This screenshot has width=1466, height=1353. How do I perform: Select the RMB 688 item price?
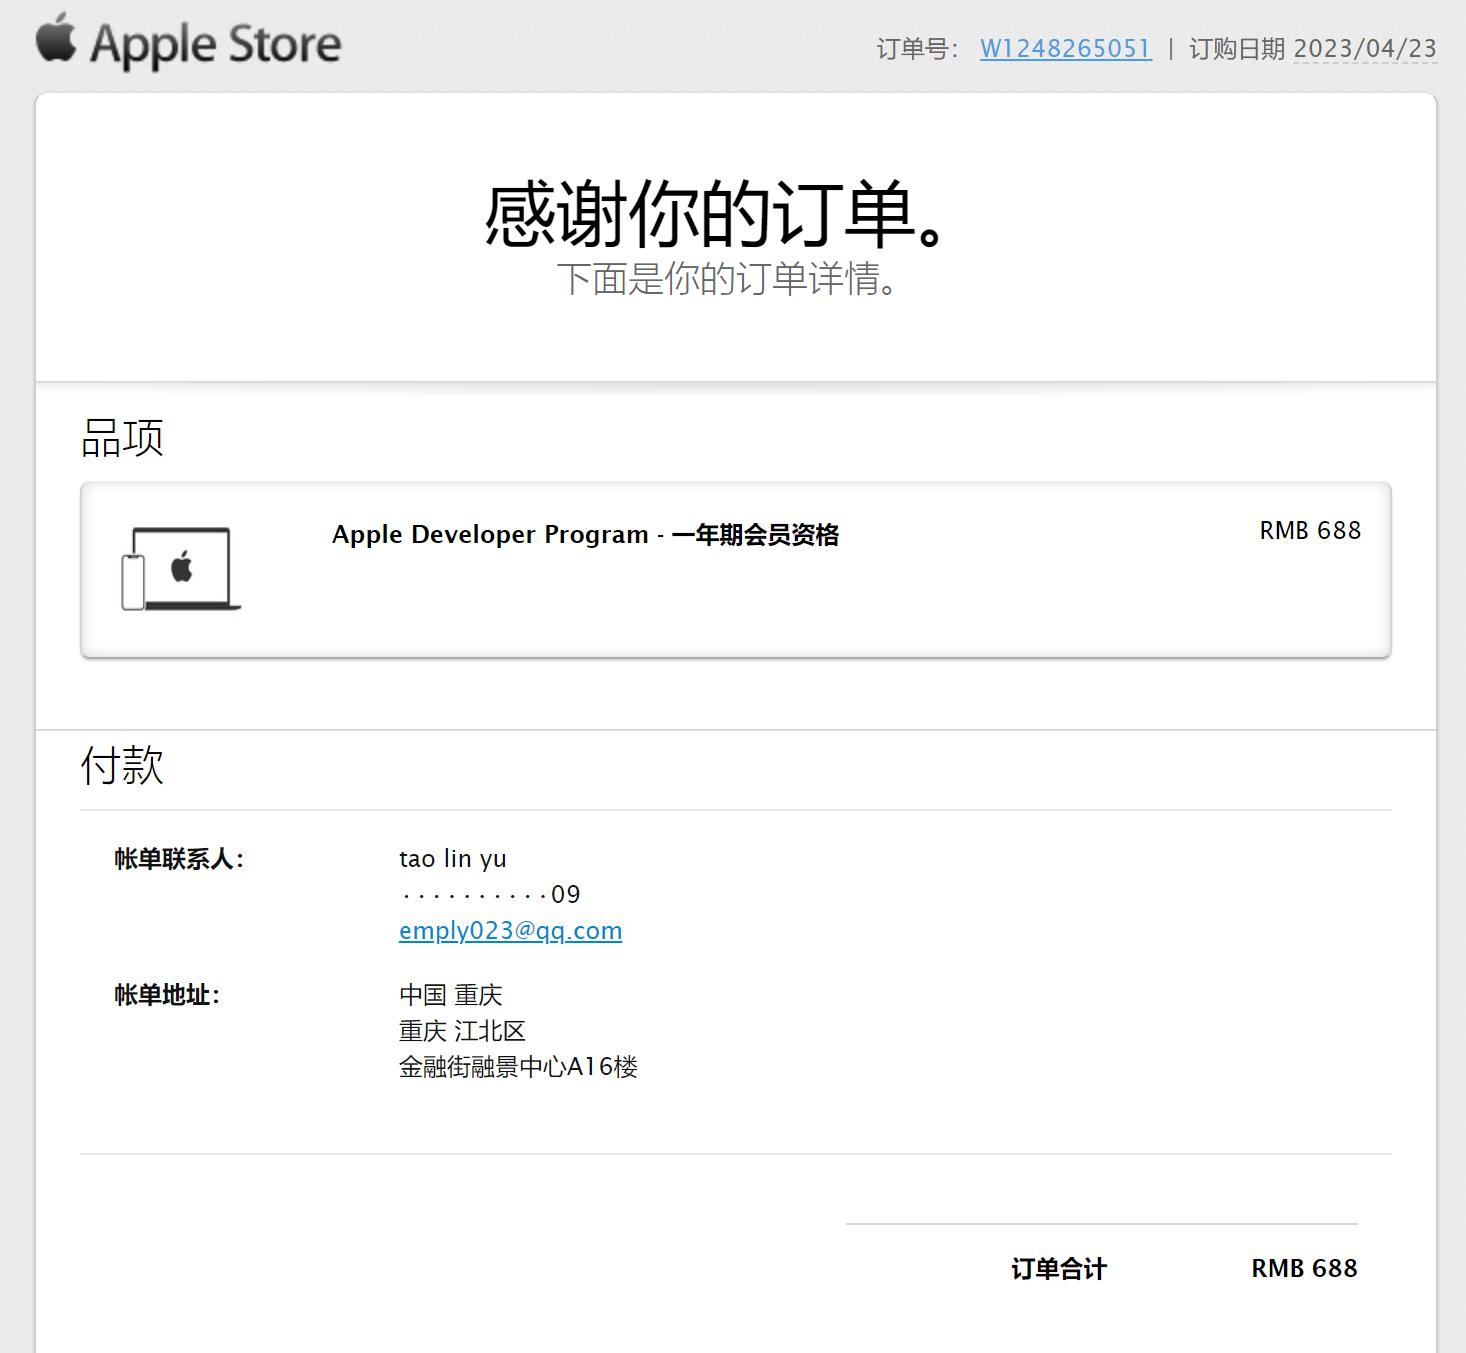coord(1309,531)
